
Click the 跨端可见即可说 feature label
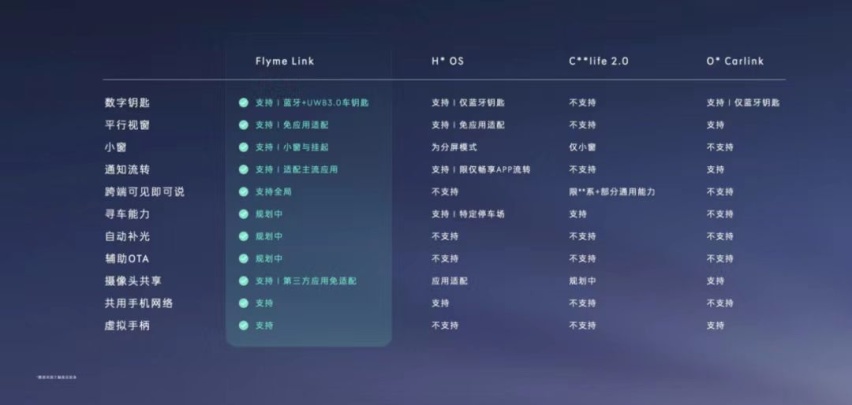tap(145, 191)
